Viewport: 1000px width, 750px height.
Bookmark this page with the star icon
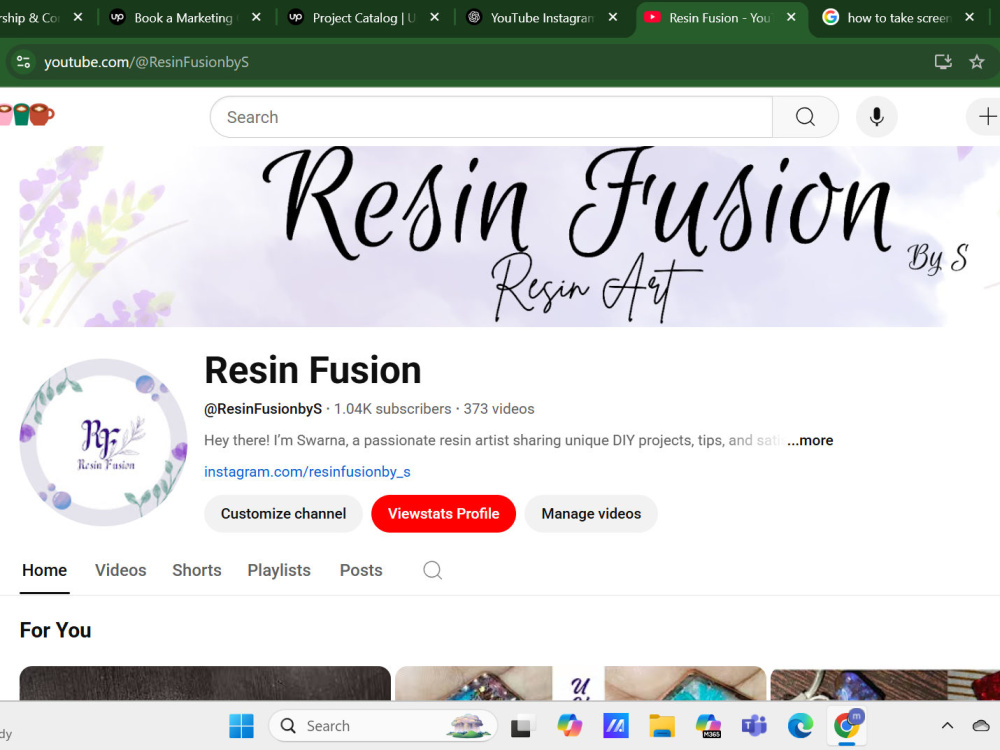tap(976, 62)
